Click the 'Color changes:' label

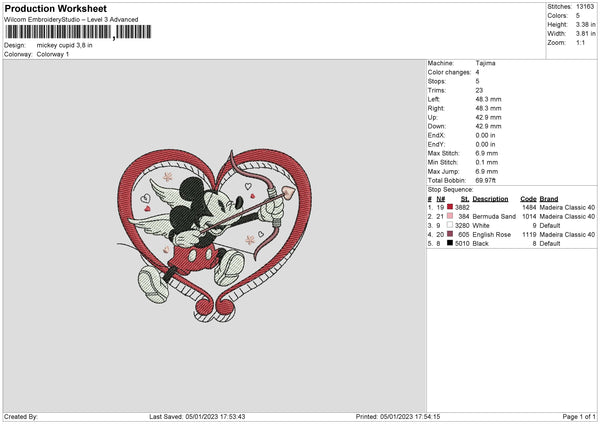[449, 72]
